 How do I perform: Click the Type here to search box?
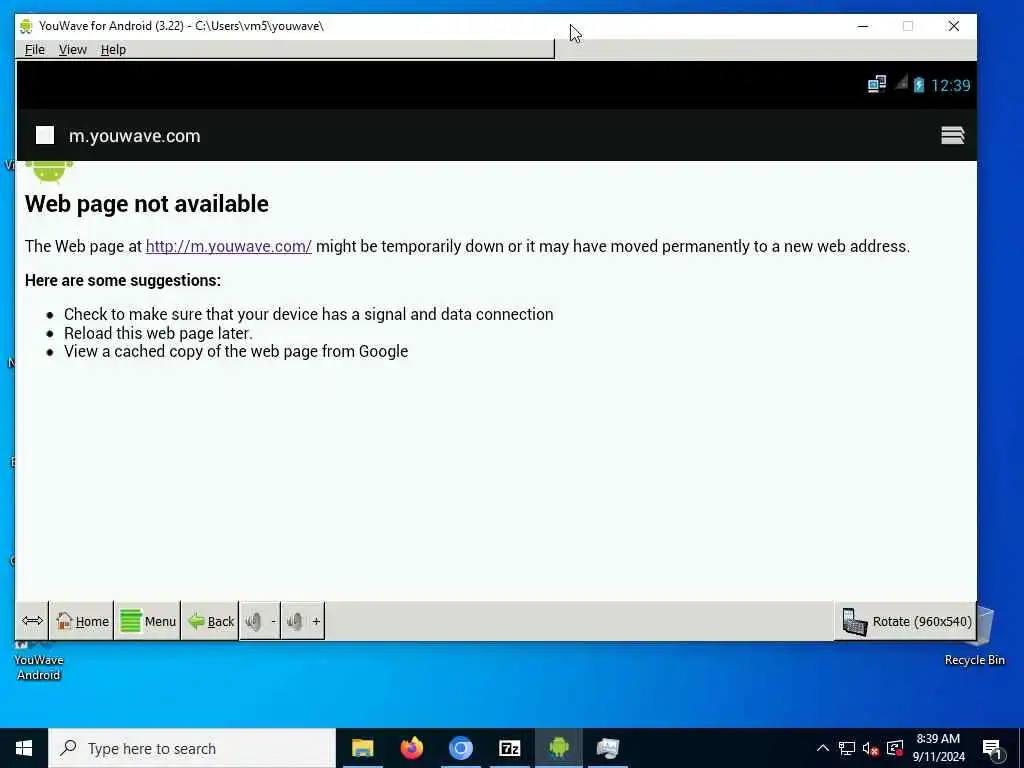point(192,748)
